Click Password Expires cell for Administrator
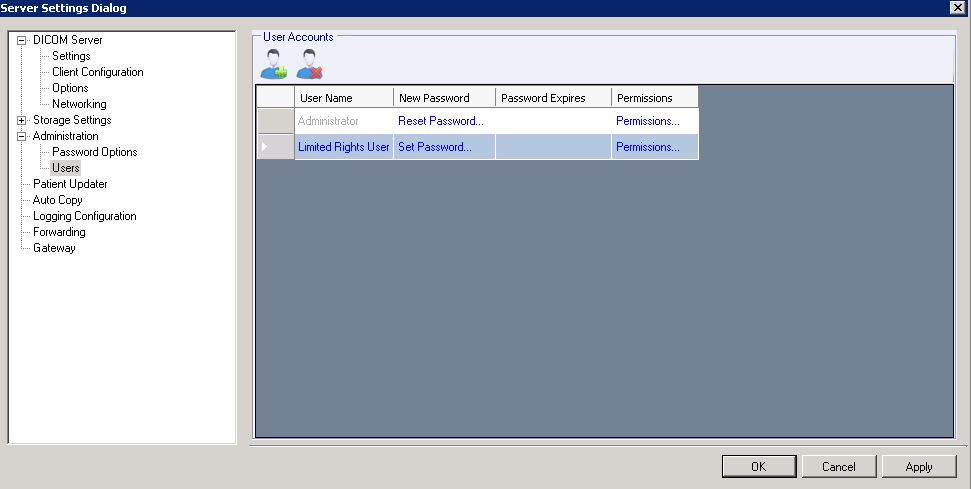971x489 pixels. (x=554, y=121)
